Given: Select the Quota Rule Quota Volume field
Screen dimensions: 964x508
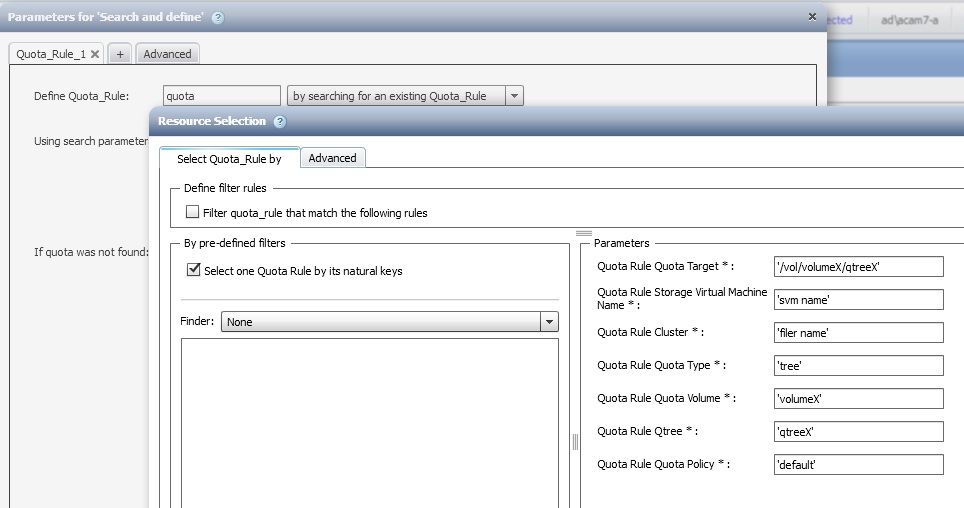Looking at the screenshot, I should click(x=858, y=398).
